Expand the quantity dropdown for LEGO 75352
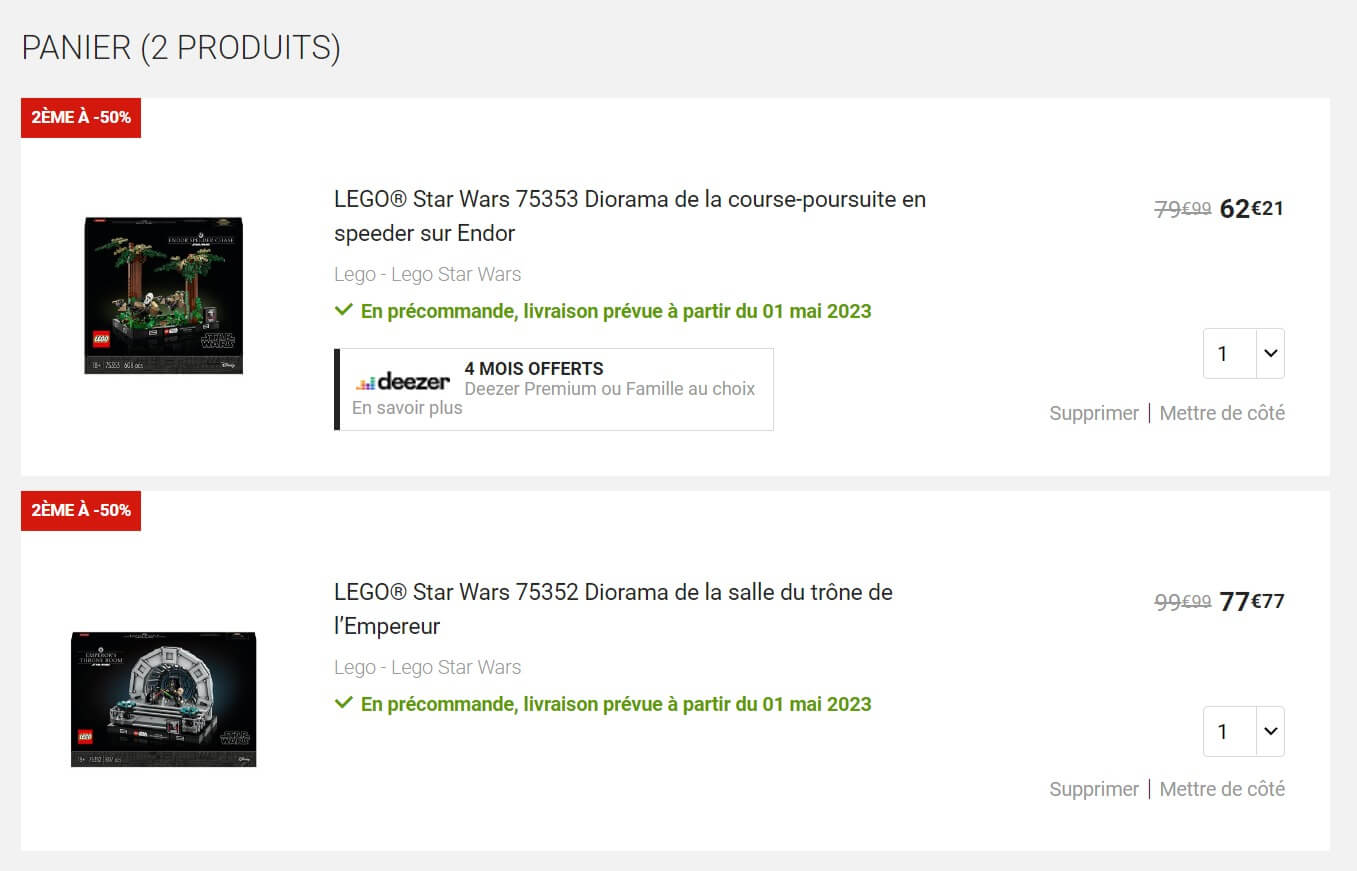Screen dimensions: 1357x871 pos(1243,731)
